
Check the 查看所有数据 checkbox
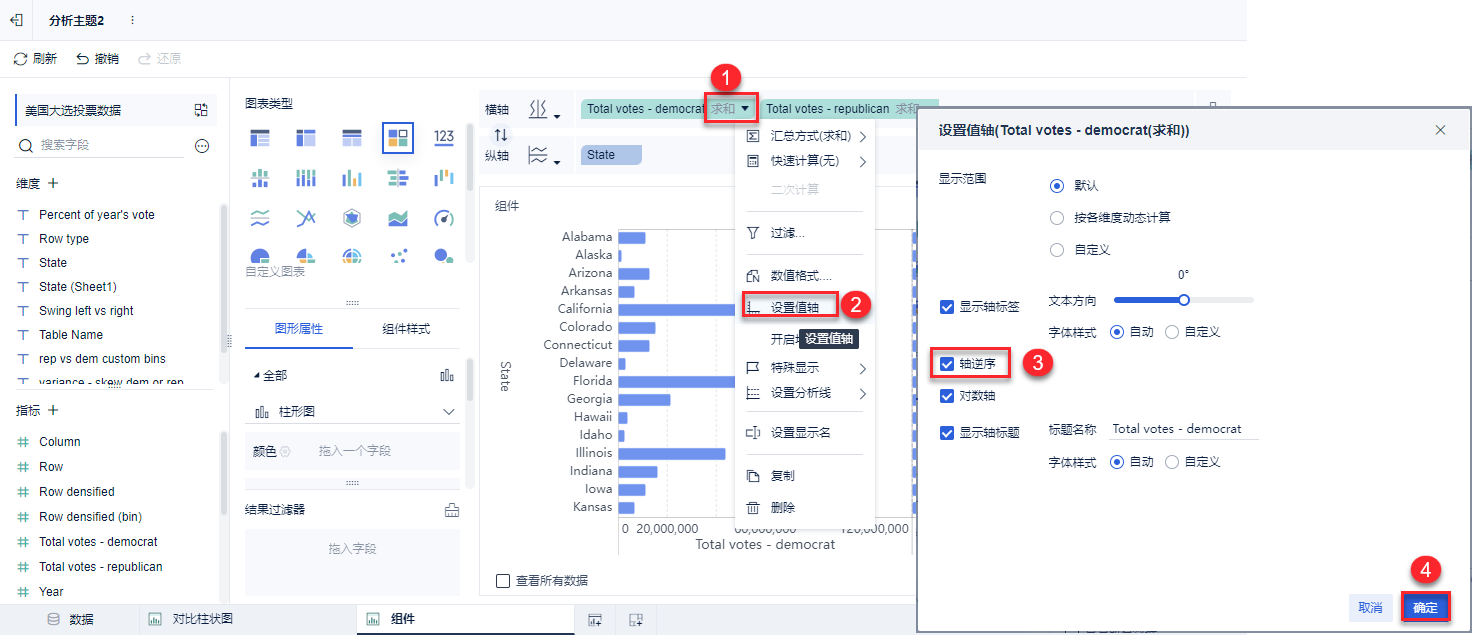(503, 581)
